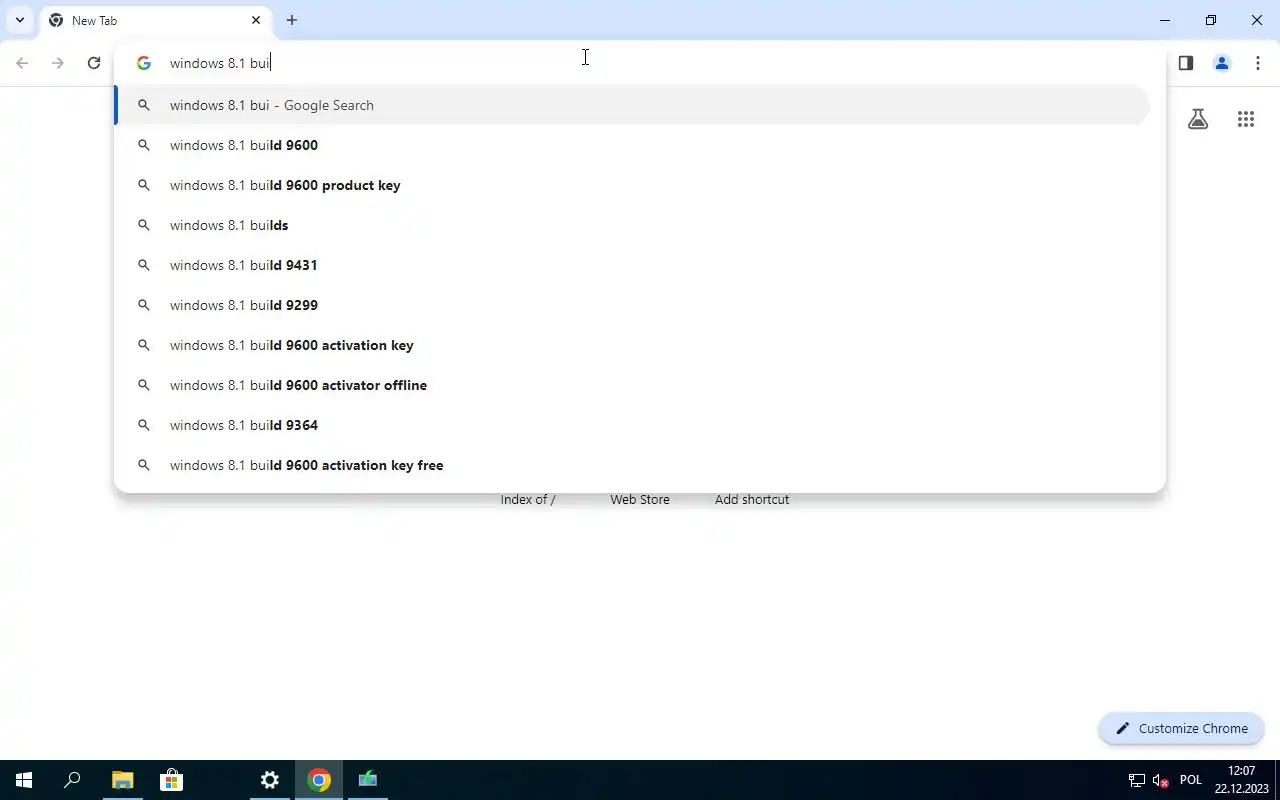Open the Windows Start menu
This screenshot has height=800, width=1280.
[24, 780]
